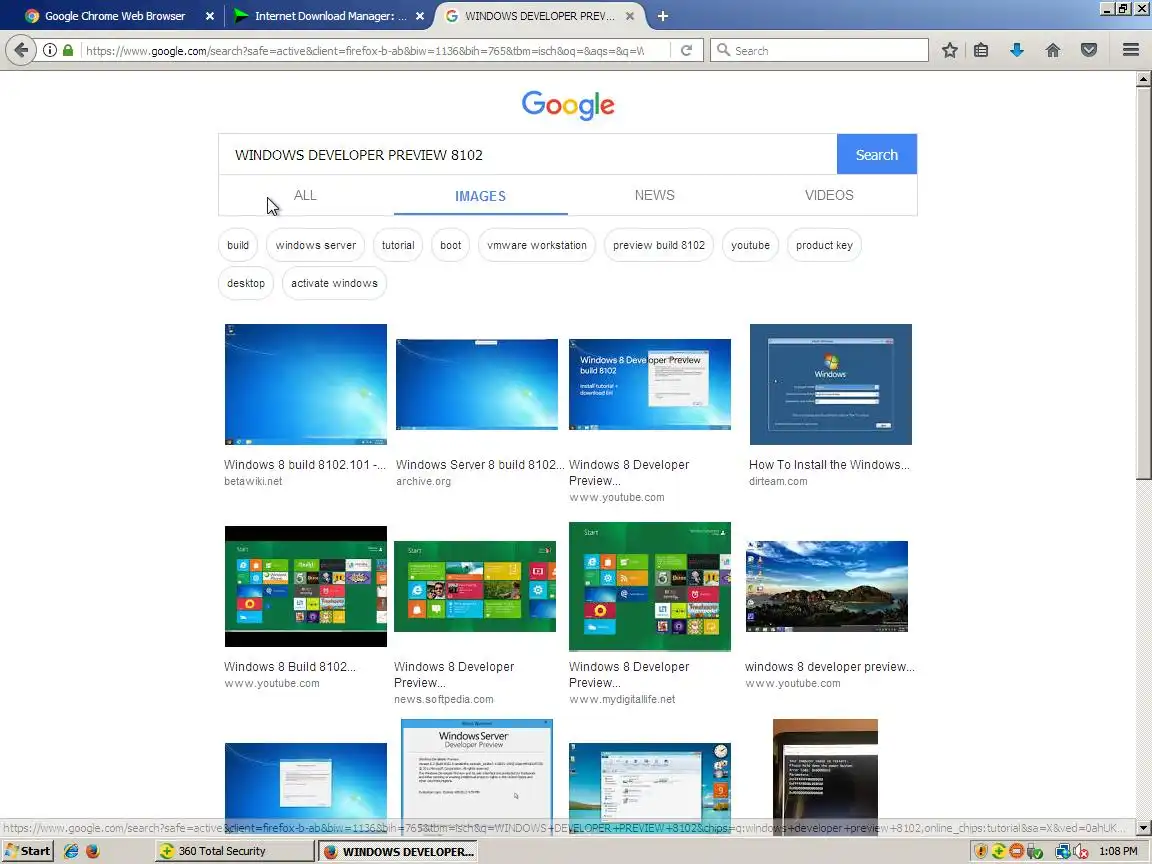This screenshot has height=864, width=1152.
Task: Click the Google search query text field
Action: point(528,155)
